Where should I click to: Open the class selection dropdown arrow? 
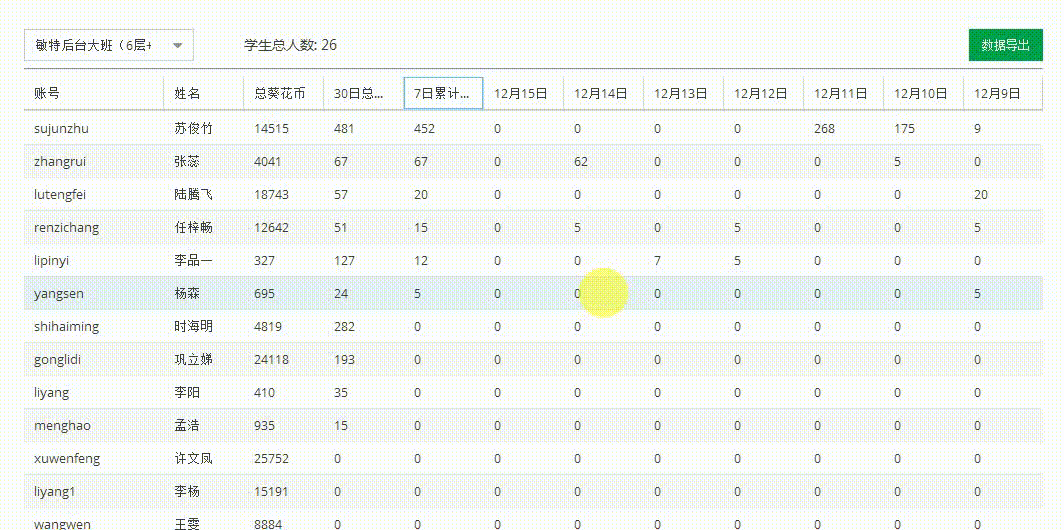tap(178, 45)
